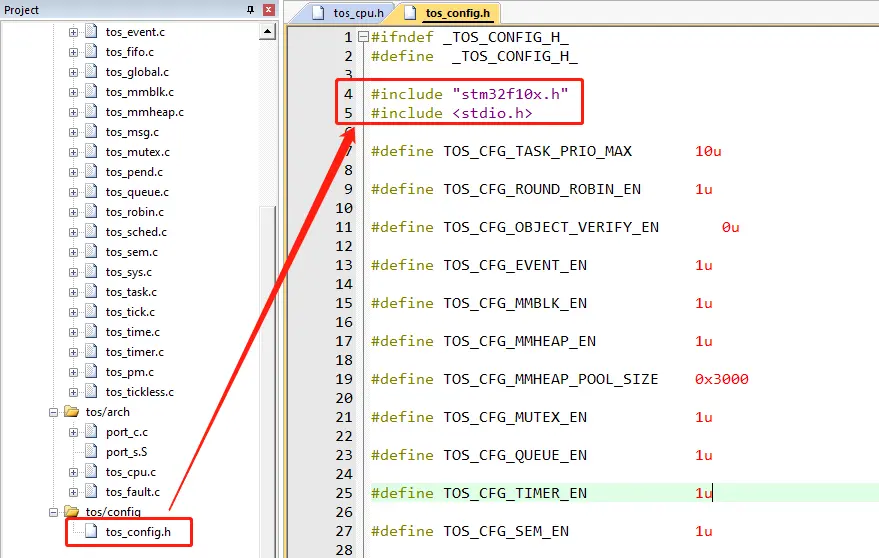Click the port_s.S file icon
This screenshot has height=558, width=879.
click(x=91, y=451)
